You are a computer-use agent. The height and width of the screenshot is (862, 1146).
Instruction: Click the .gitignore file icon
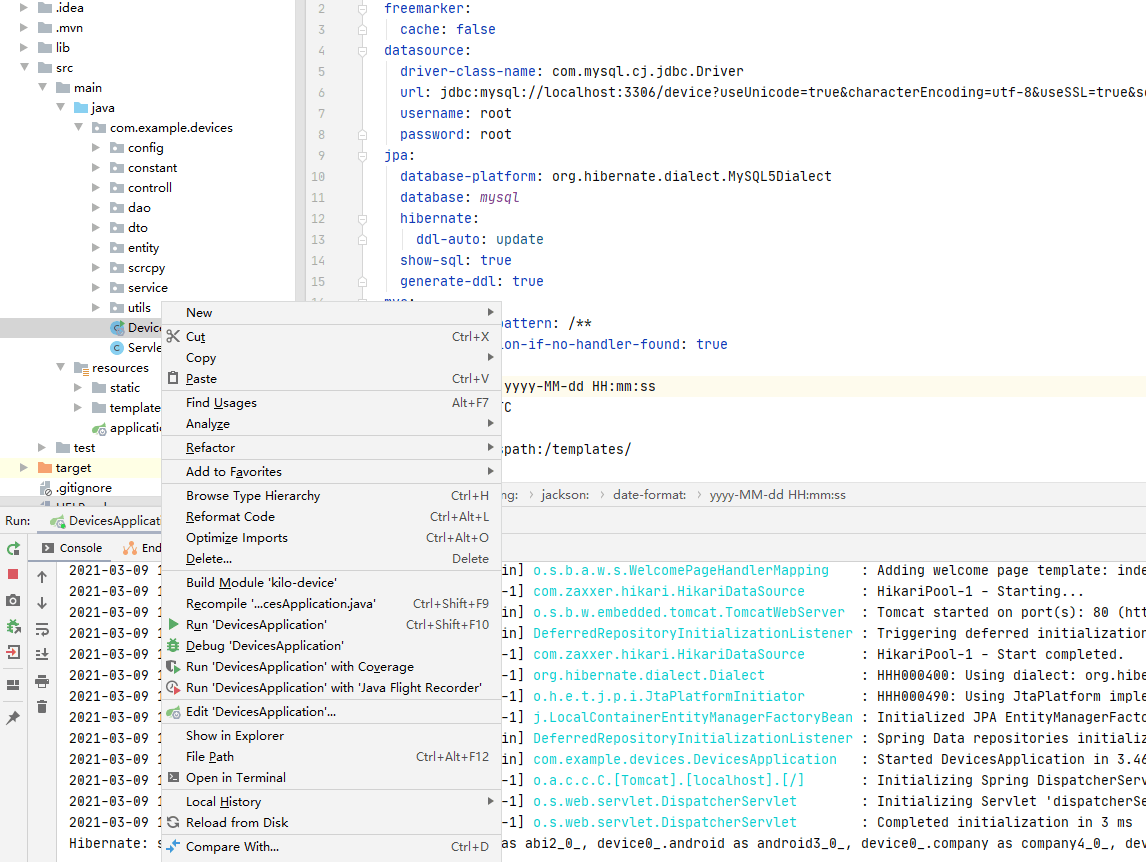45,488
